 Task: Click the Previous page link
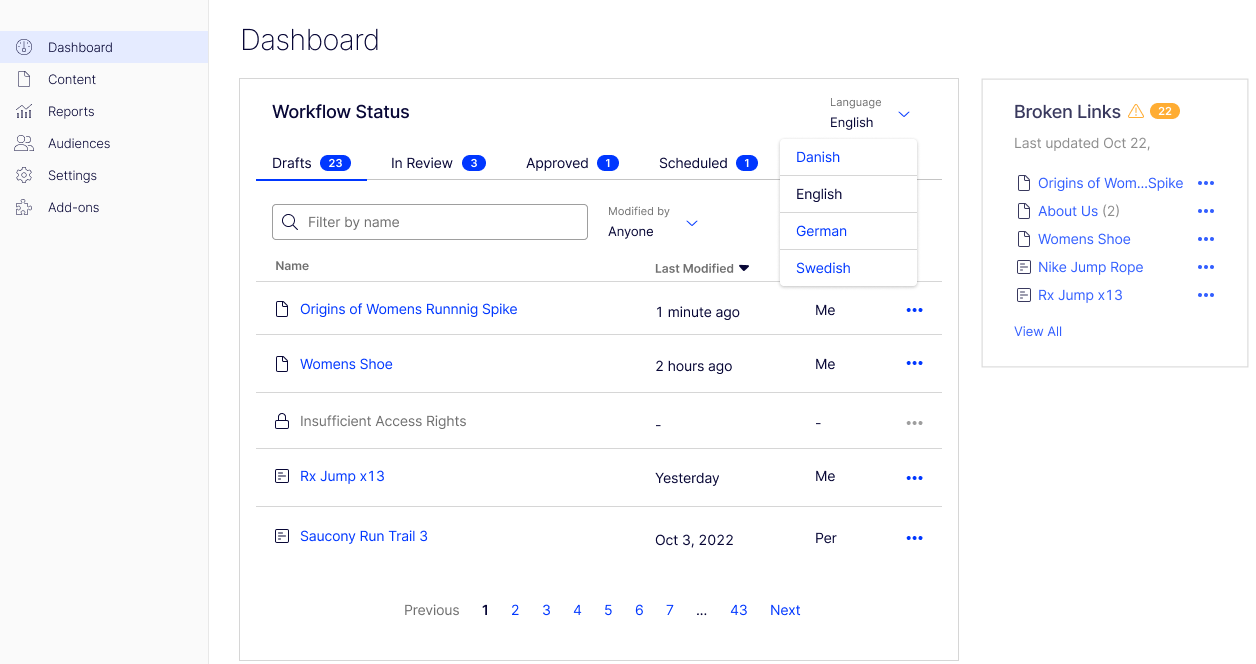click(x=432, y=610)
